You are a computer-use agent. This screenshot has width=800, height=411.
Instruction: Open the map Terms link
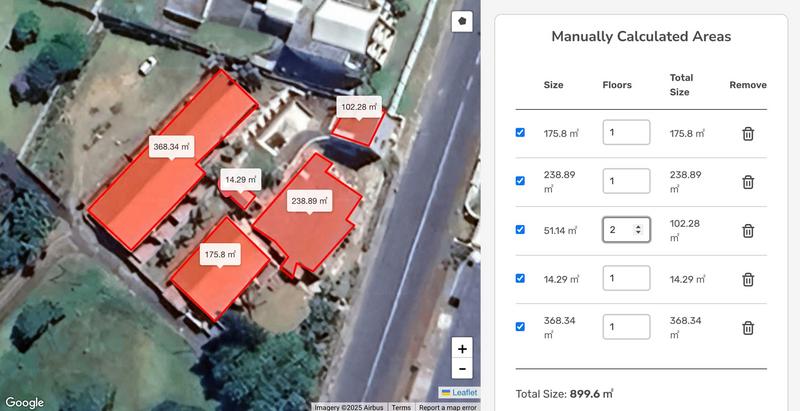pos(401,407)
